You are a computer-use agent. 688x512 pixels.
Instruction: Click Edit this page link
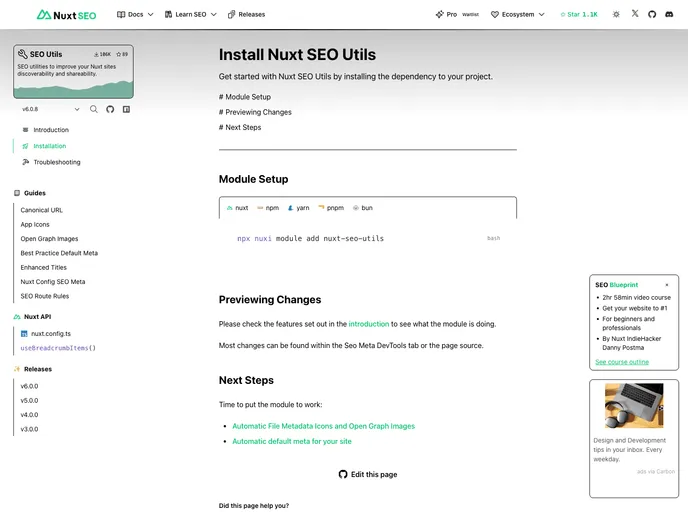368,474
